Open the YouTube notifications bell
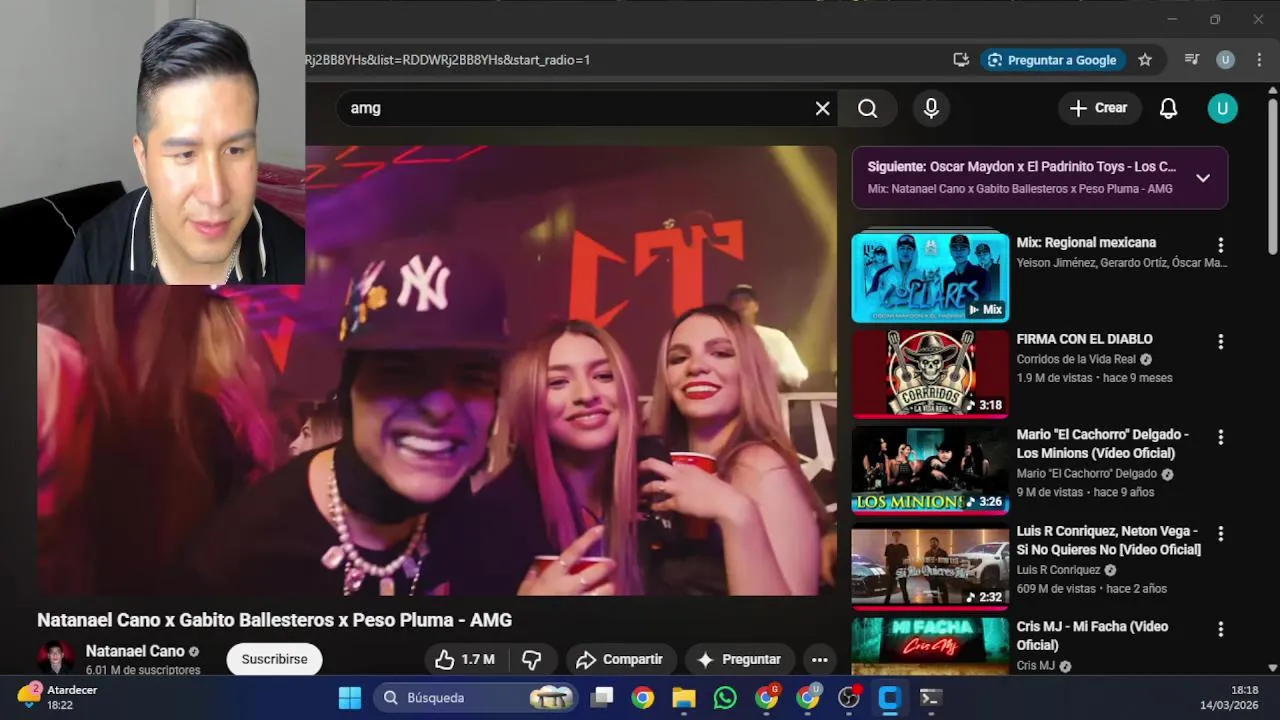 point(1168,108)
